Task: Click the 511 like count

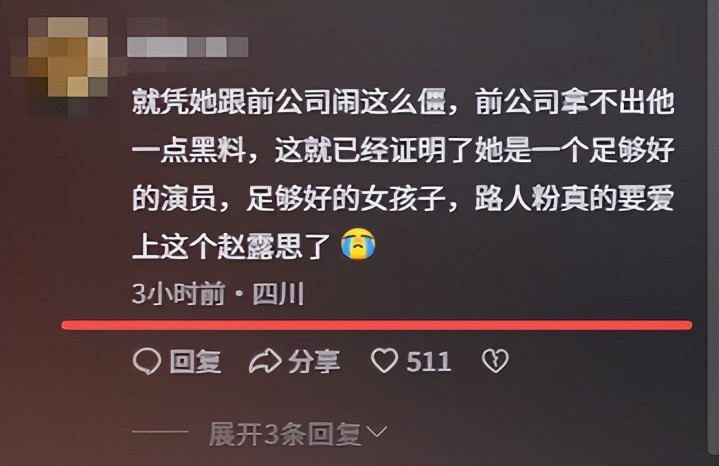Action: pos(429,361)
